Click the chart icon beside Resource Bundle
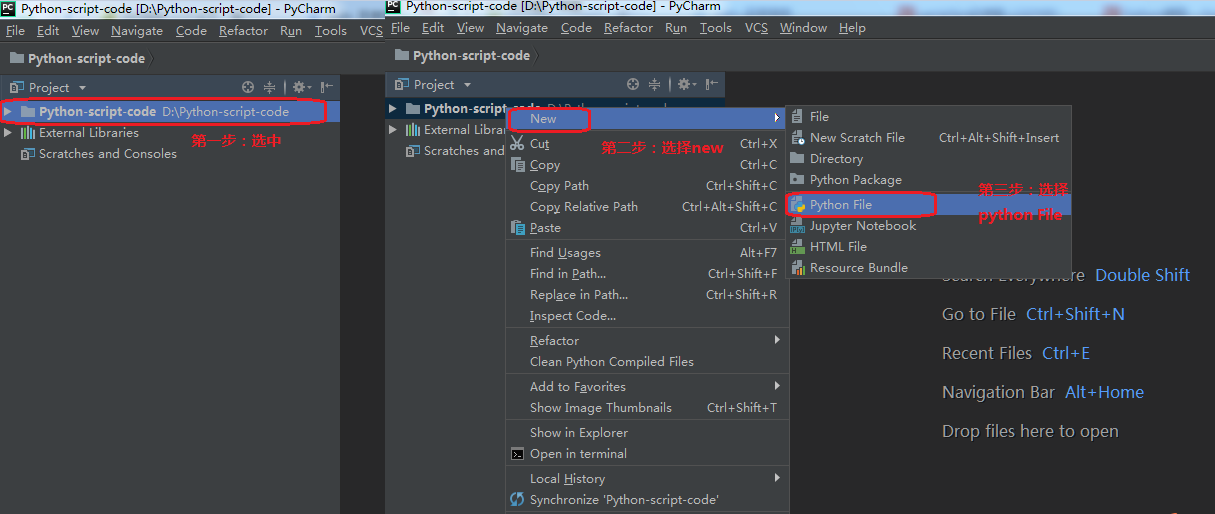 click(797, 268)
